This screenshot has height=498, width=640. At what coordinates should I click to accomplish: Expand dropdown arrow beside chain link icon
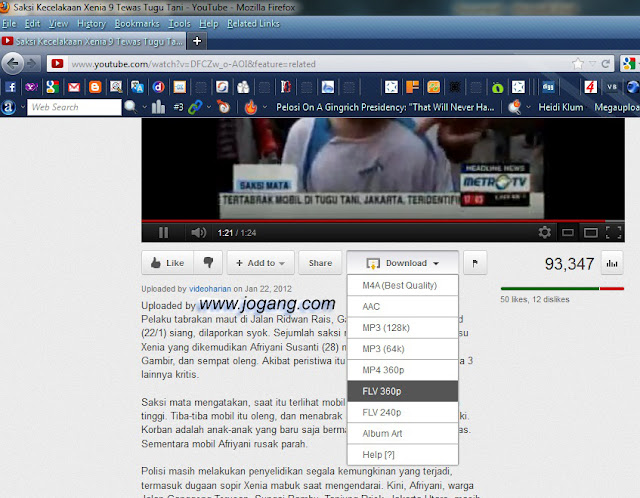click(209, 107)
